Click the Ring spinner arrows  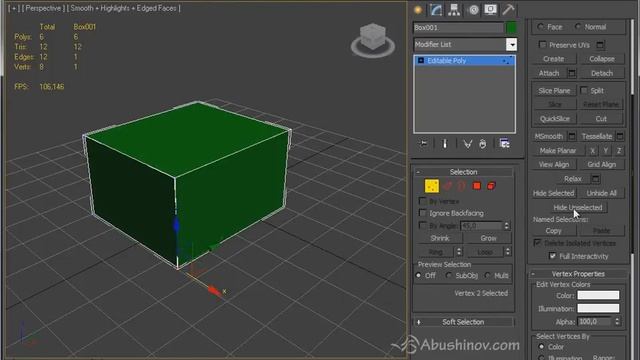[459, 252]
